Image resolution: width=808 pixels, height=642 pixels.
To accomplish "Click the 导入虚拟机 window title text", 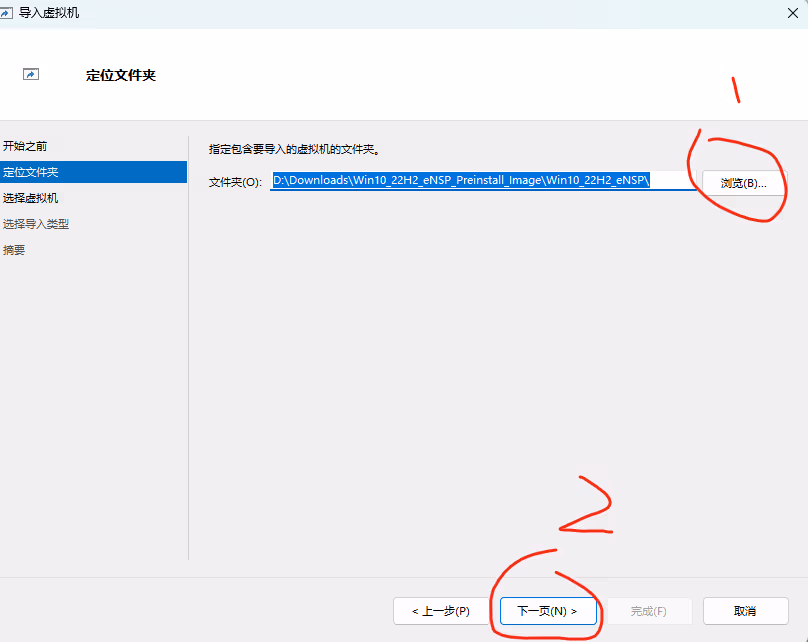I will click(49, 12).
